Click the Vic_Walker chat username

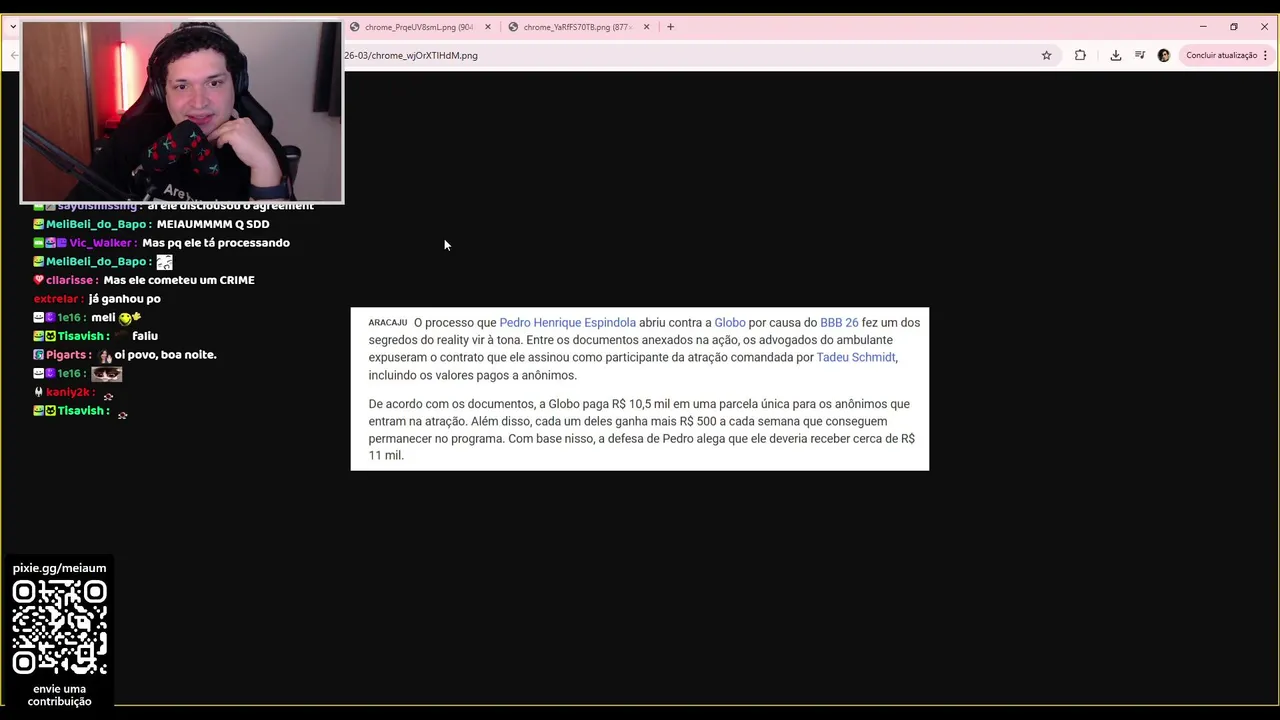point(101,243)
